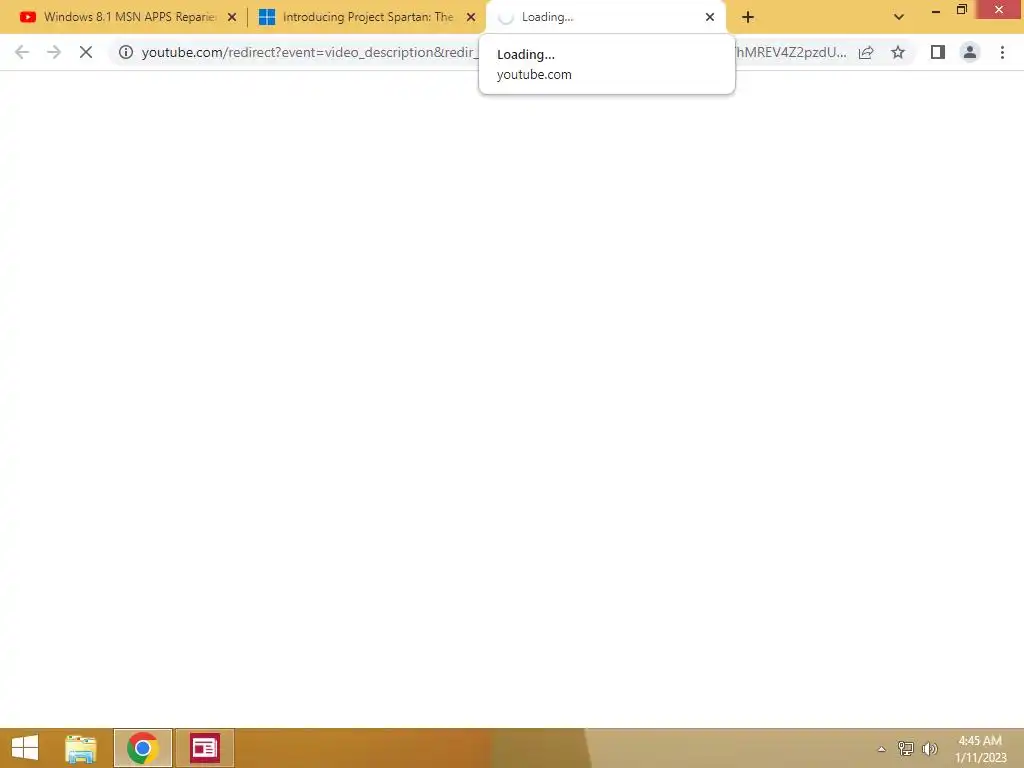Show hidden system tray icons
This screenshot has height=768, width=1024.
pos(882,749)
